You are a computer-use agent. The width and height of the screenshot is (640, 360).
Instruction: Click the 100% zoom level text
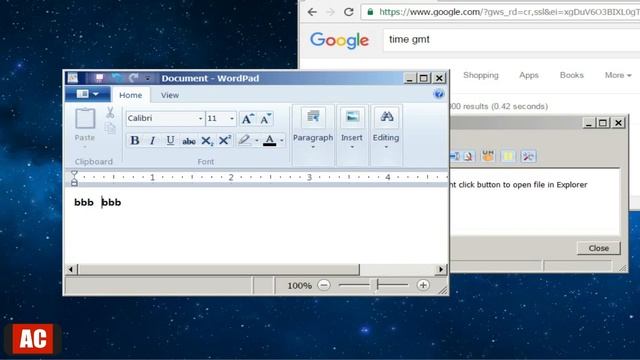[299, 285]
